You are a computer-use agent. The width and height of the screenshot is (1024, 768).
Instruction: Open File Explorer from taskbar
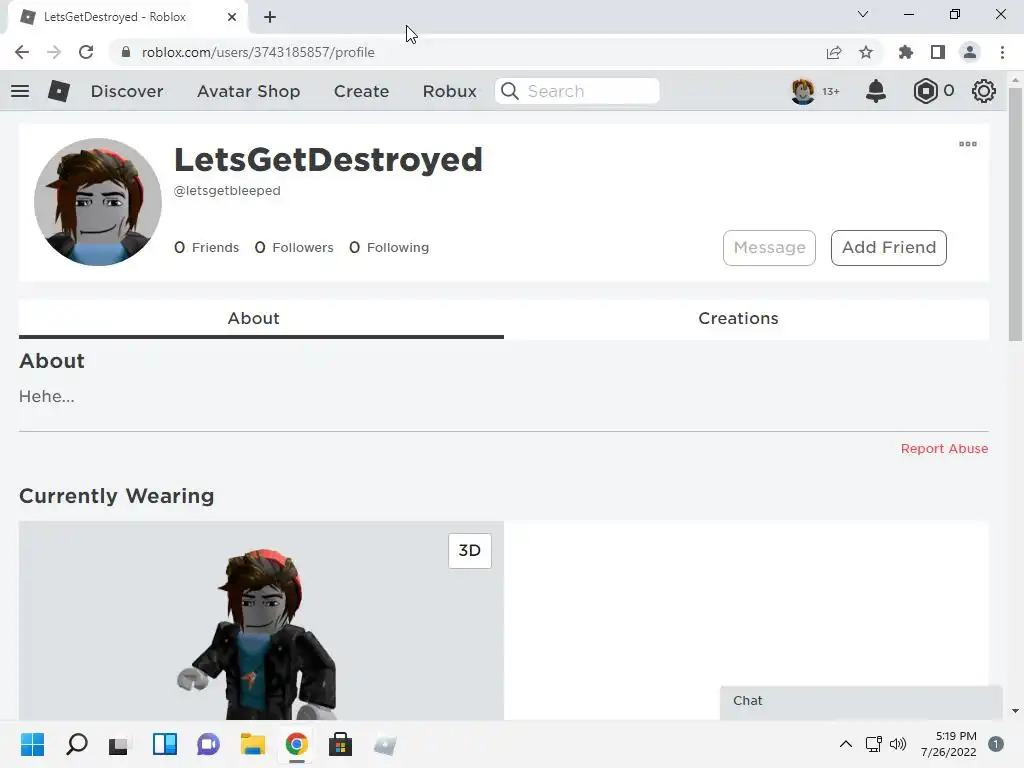(x=253, y=744)
